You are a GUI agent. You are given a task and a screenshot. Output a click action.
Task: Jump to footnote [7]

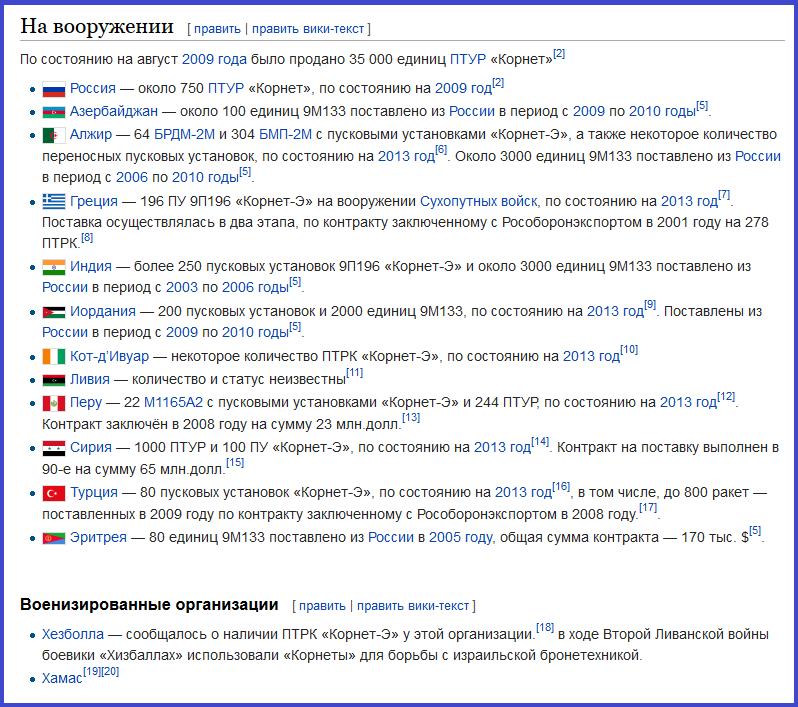click(724, 194)
